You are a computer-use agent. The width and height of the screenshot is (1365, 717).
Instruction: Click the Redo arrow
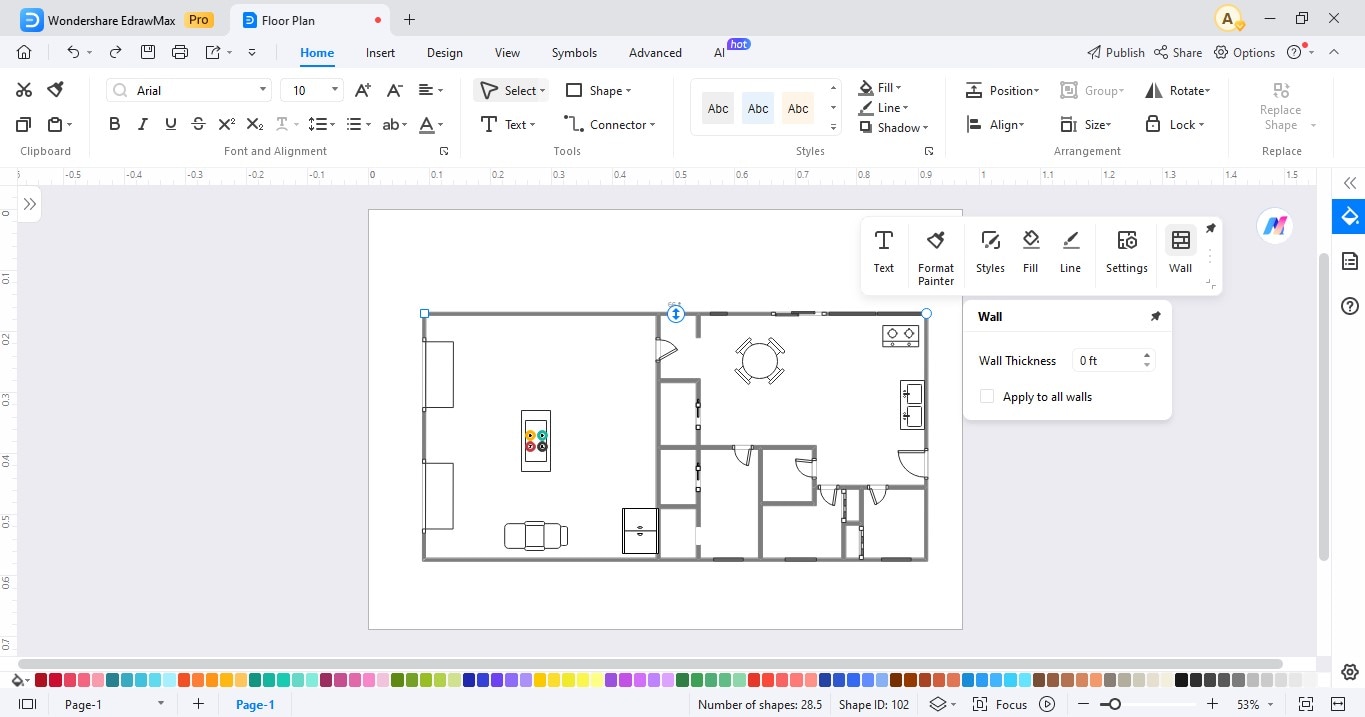115,52
